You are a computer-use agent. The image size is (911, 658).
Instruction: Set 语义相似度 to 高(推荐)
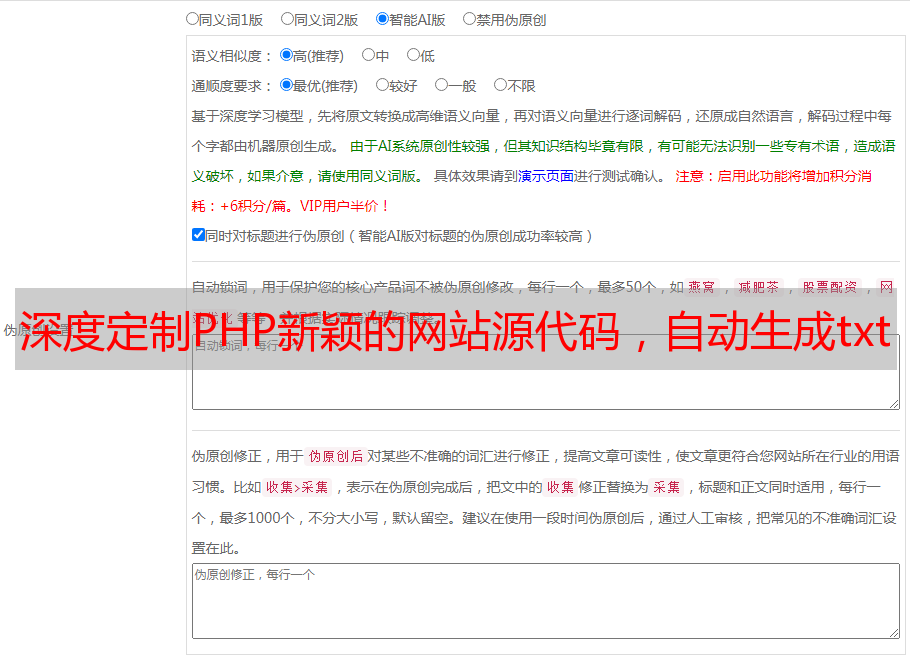coord(286,55)
